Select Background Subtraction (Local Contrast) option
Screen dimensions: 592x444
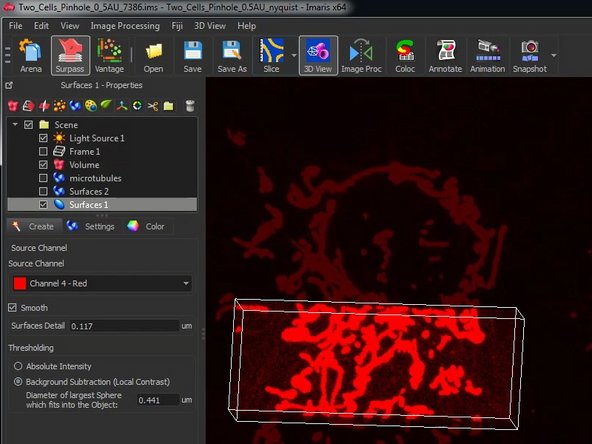(x=18, y=382)
